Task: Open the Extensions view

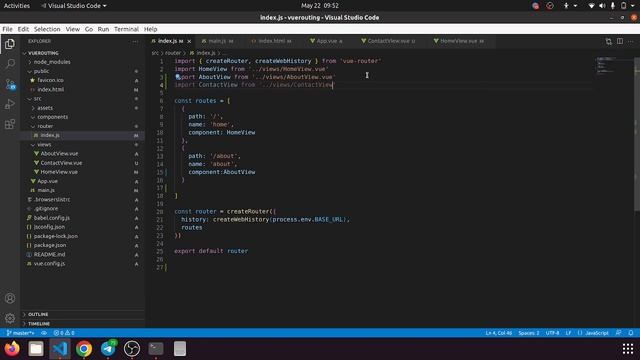Action: (10, 124)
